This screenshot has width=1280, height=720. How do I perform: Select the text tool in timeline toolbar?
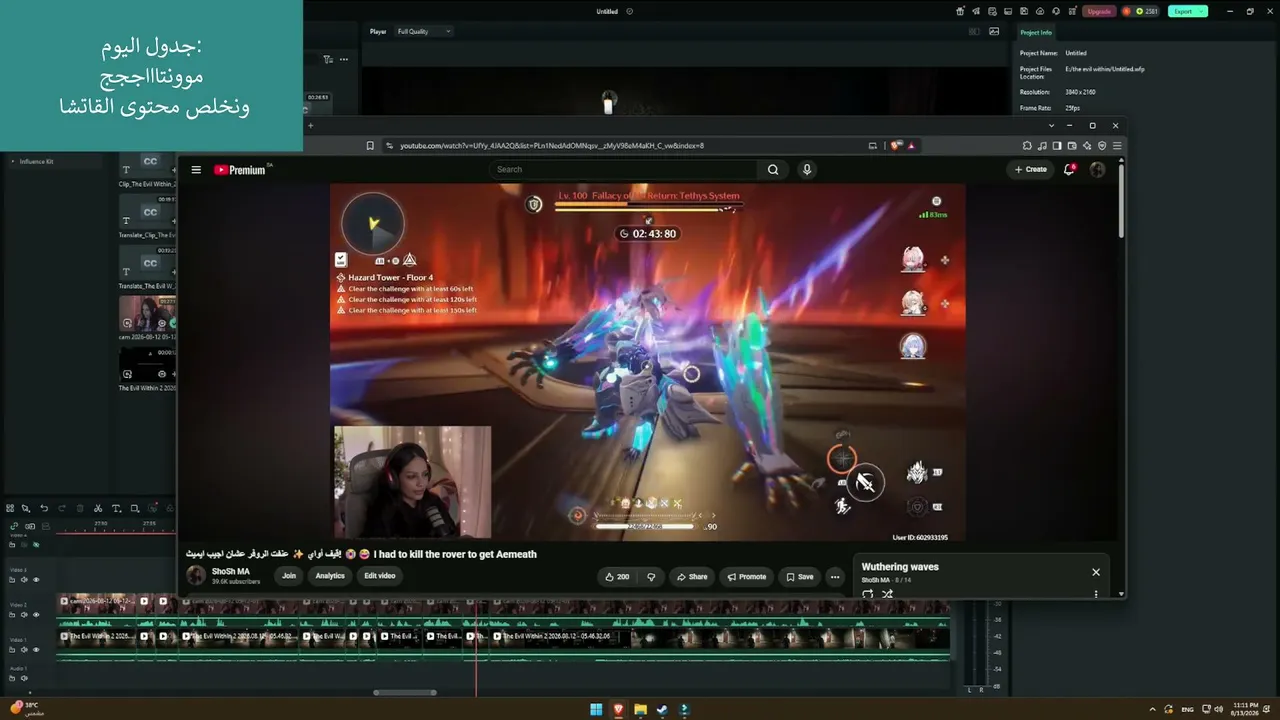[116, 508]
